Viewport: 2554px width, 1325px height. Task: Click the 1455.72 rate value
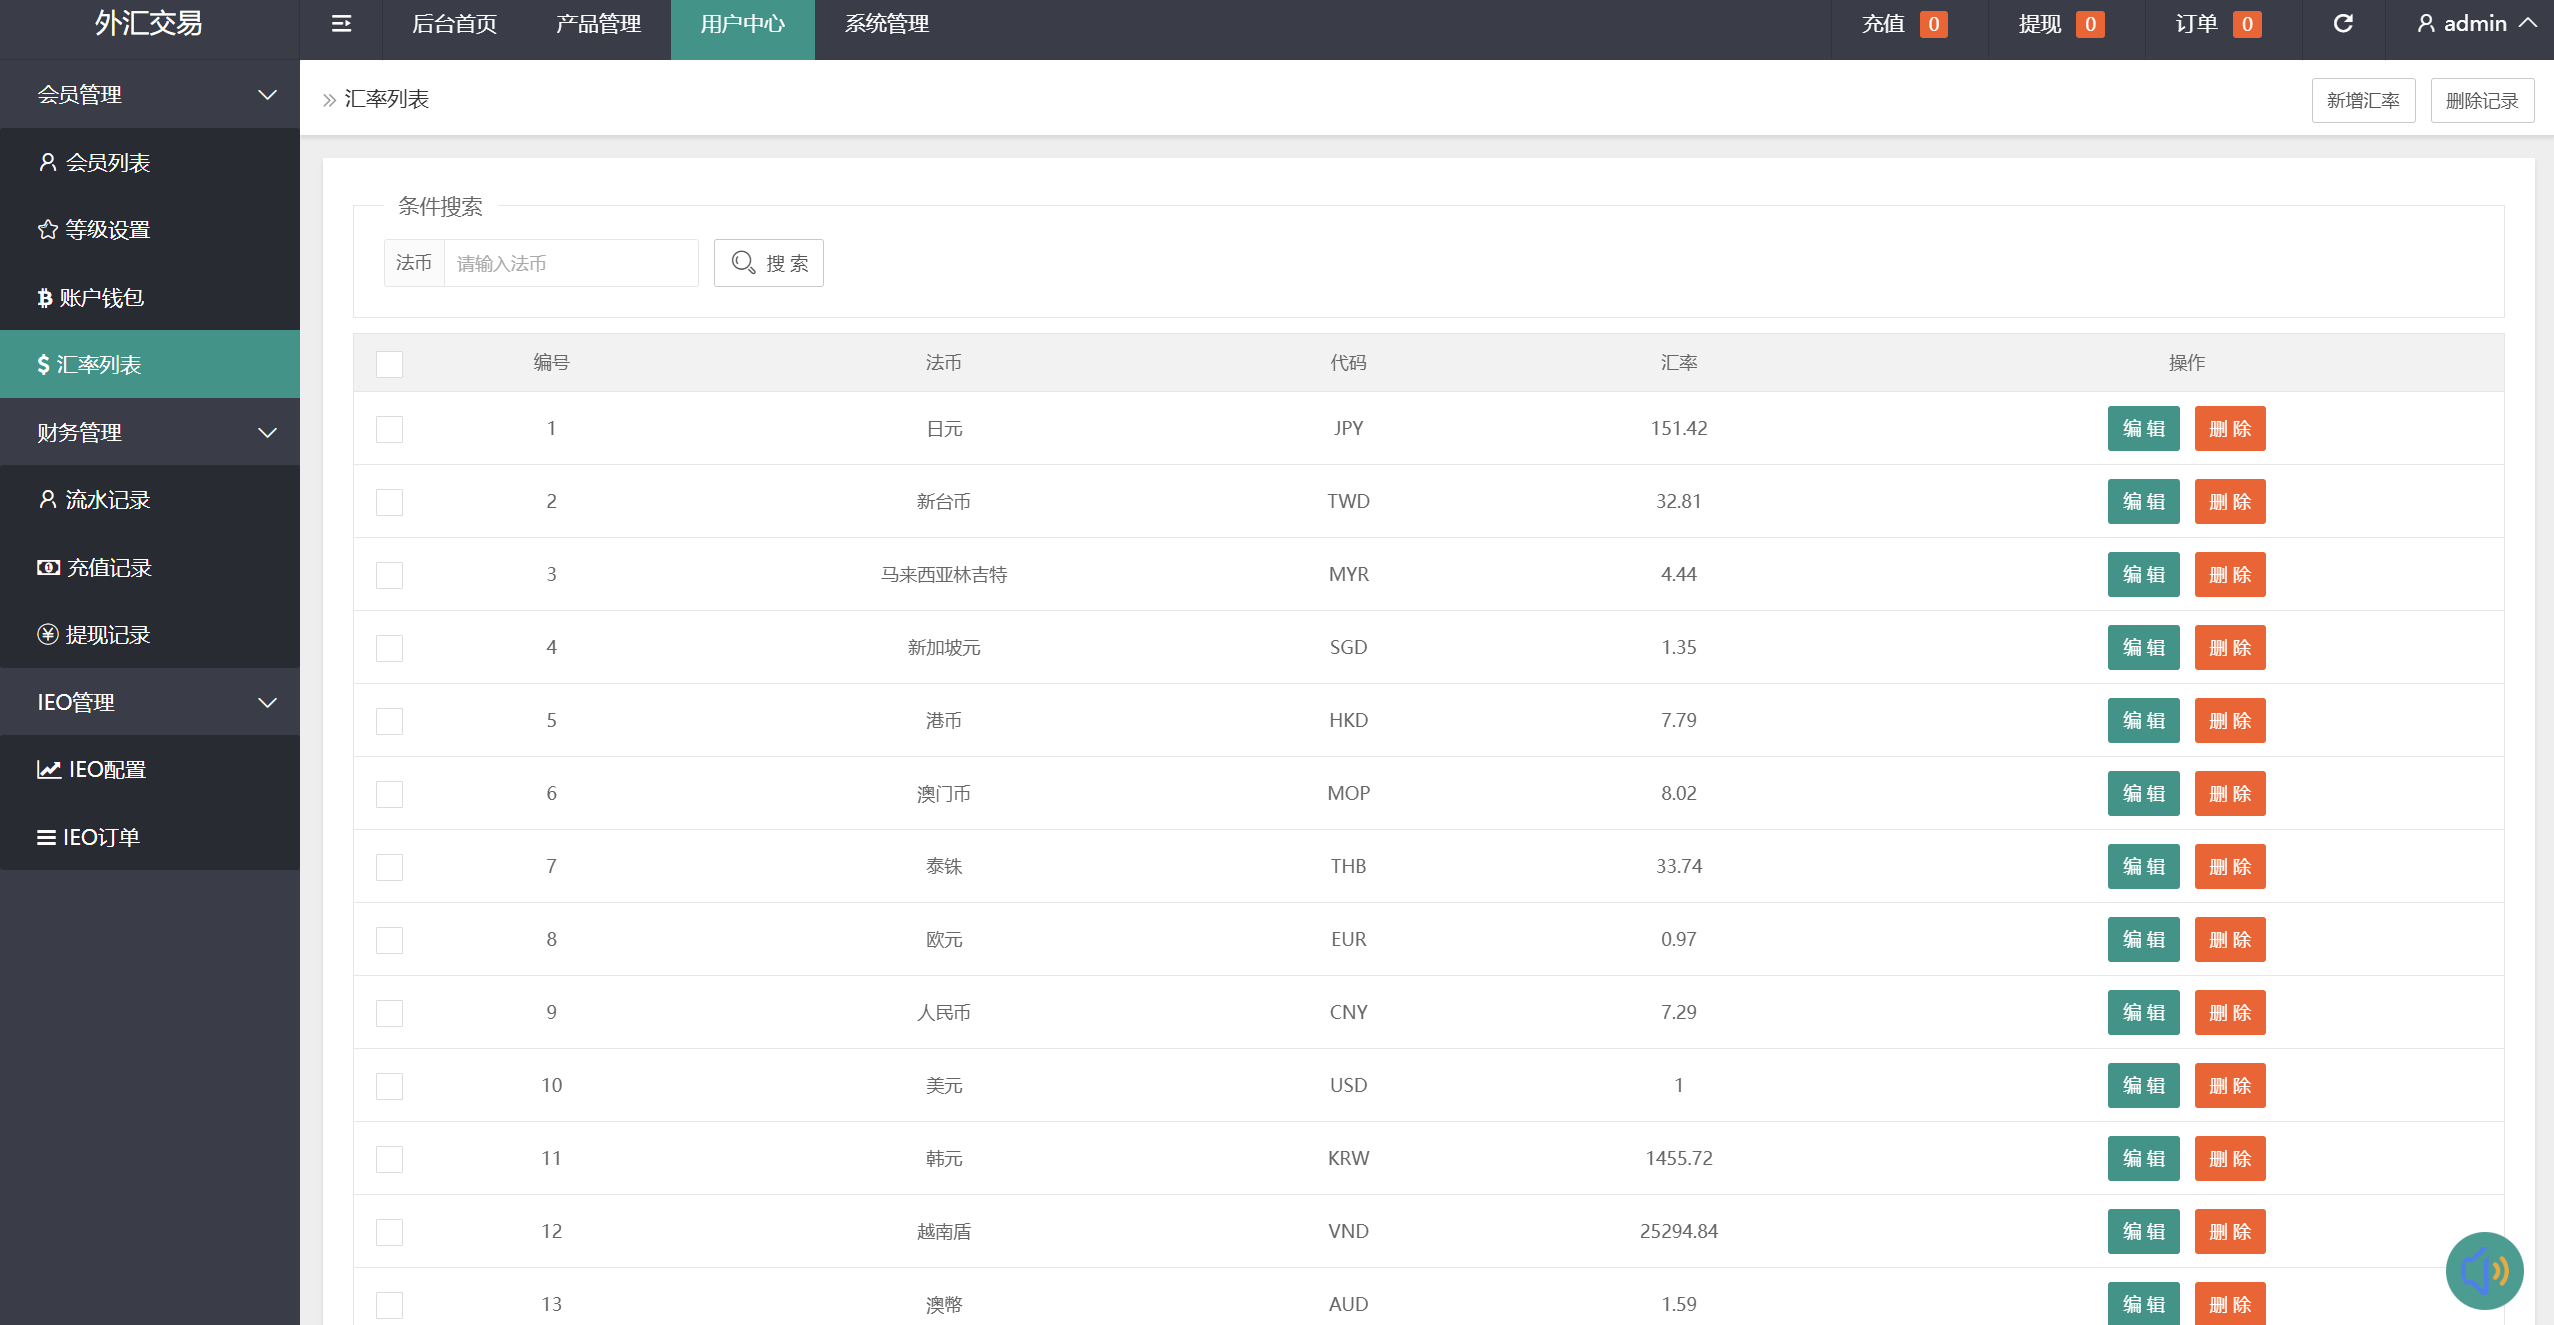[x=1679, y=1158]
